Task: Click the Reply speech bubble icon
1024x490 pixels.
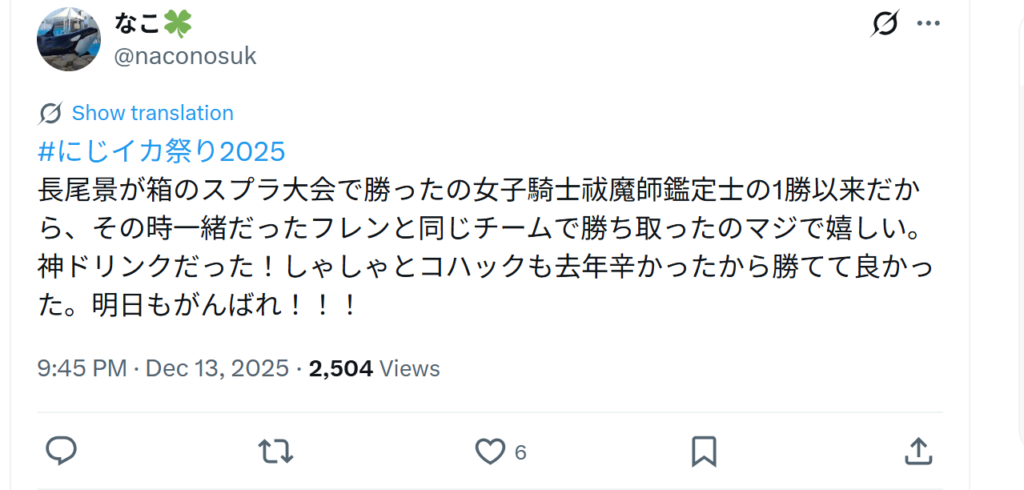Action: pos(62,450)
